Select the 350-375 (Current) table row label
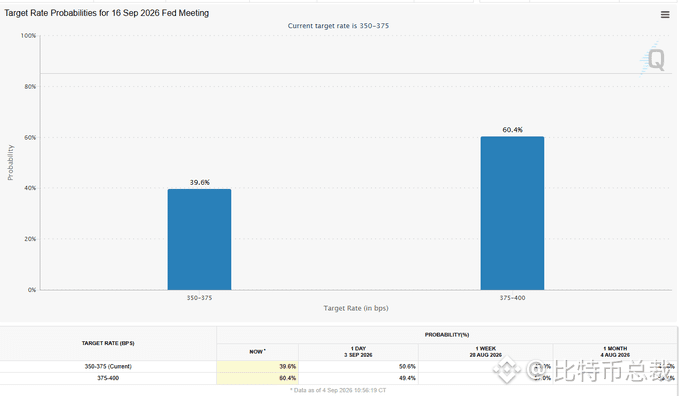This screenshot has width=679, height=396. pos(108,367)
